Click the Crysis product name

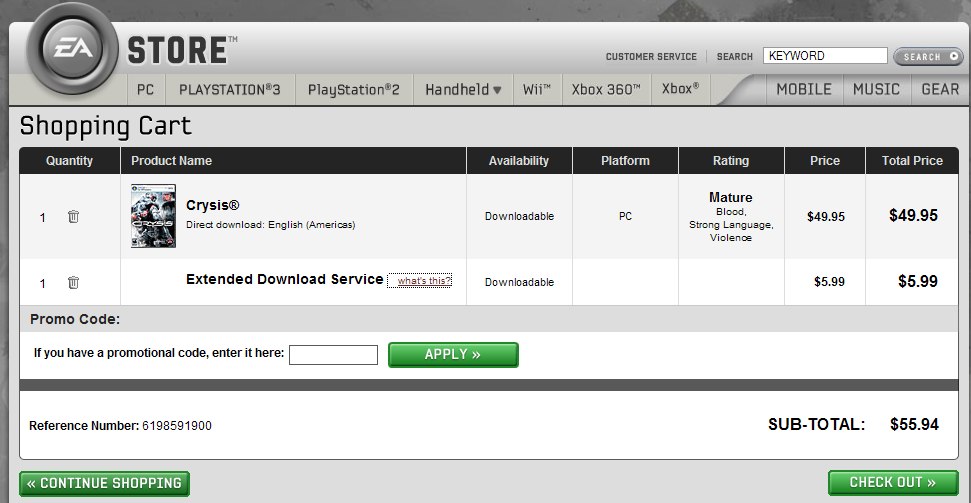(x=212, y=206)
